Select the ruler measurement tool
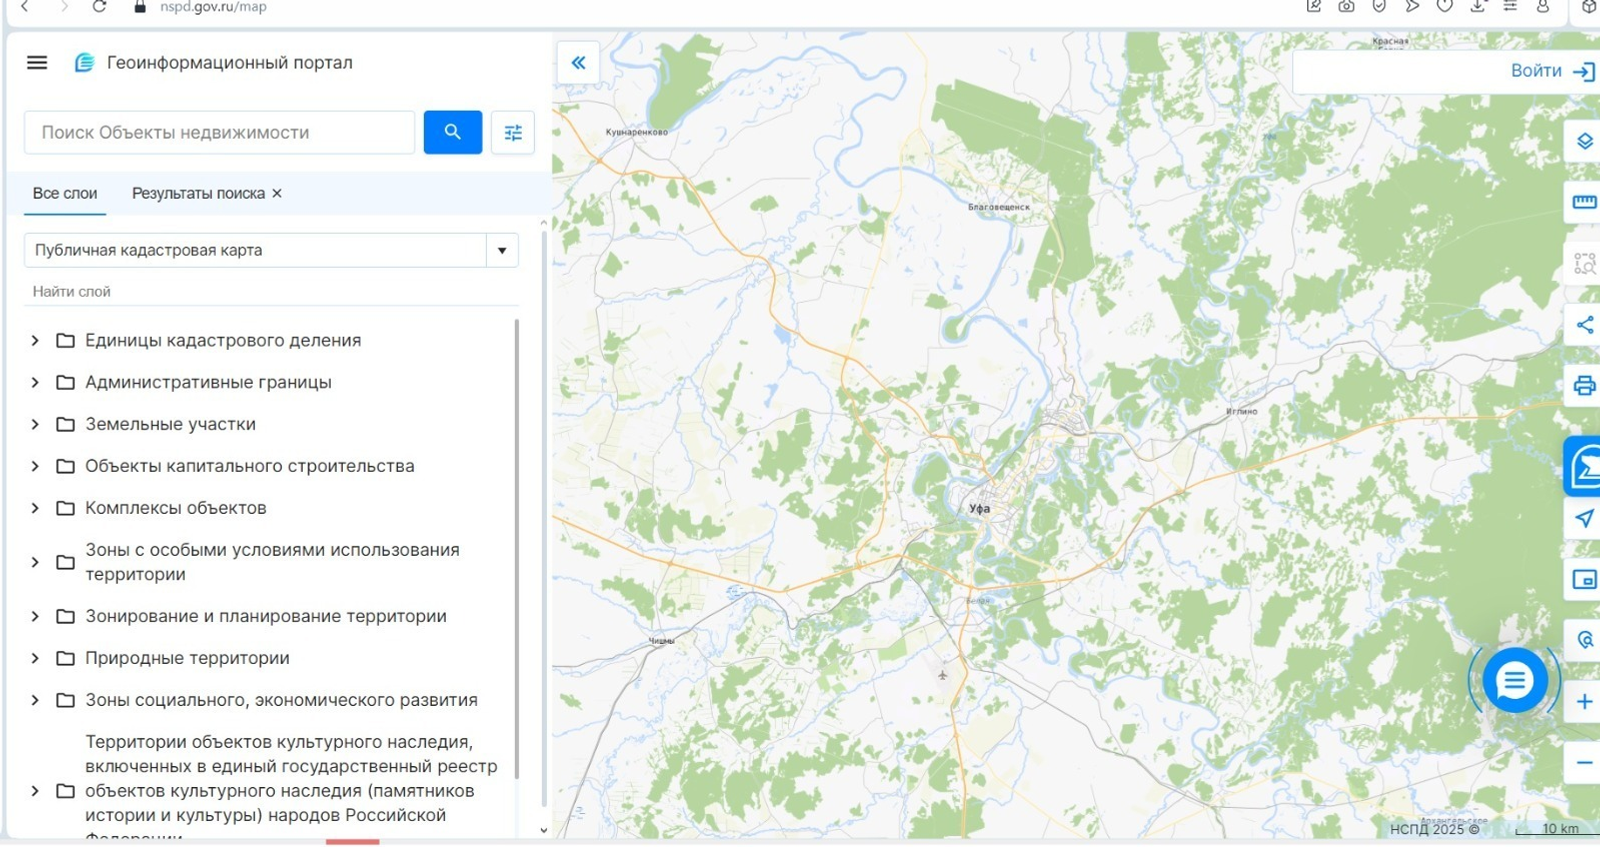1600x847 pixels. click(1584, 202)
